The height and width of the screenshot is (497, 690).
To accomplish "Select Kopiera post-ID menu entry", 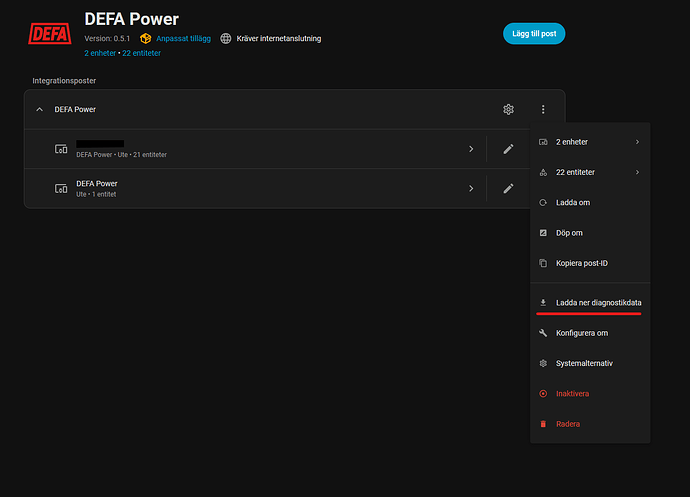I will (x=590, y=263).
